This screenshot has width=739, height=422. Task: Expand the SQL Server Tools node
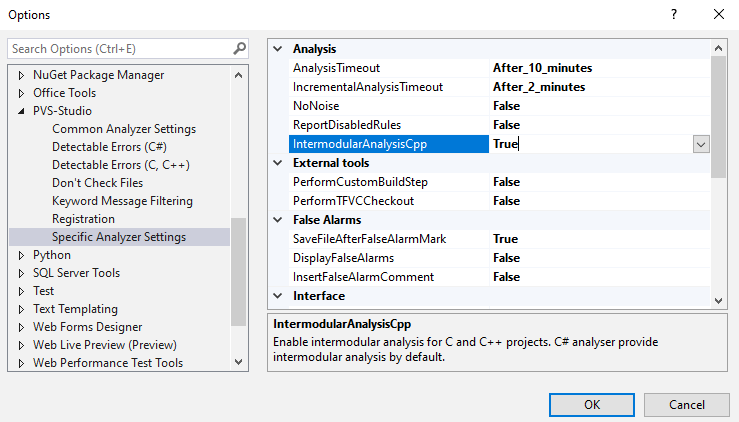23,273
